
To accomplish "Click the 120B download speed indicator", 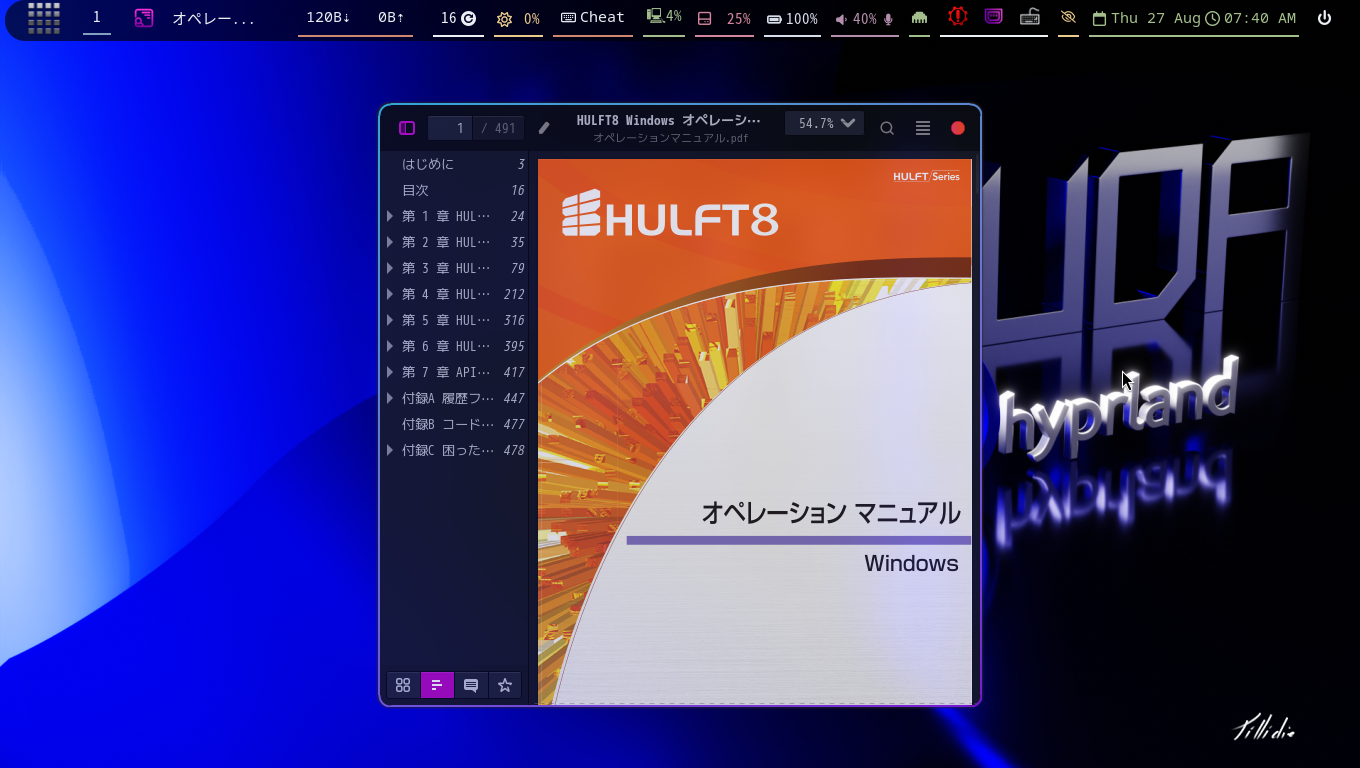I will (x=328, y=18).
